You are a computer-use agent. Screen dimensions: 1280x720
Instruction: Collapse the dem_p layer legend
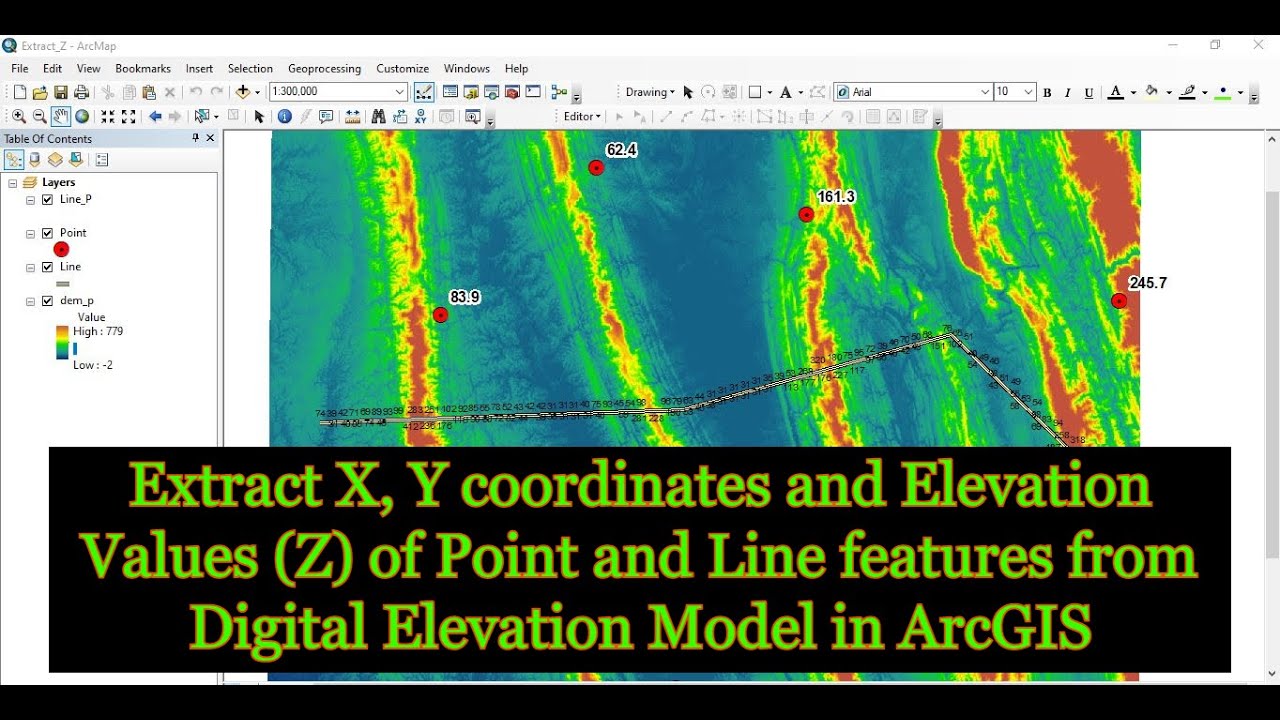click(x=31, y=301)
